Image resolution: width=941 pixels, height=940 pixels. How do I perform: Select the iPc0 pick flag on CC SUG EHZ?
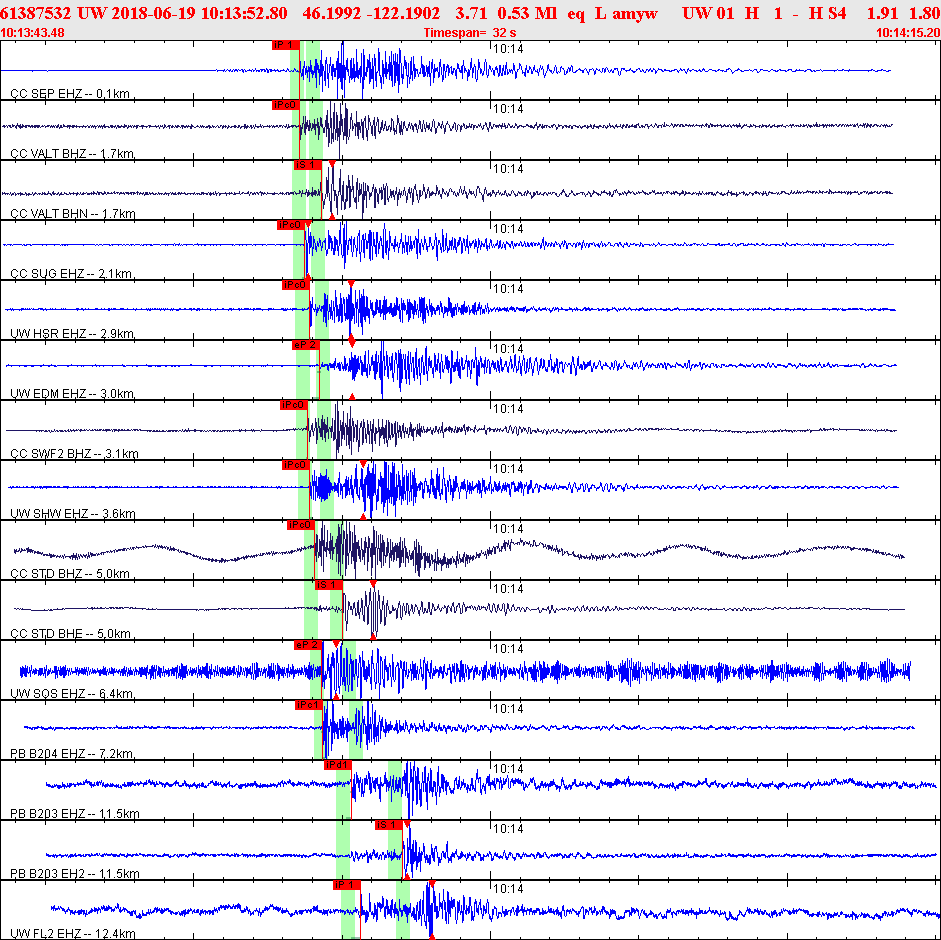[x=290, y=225]
